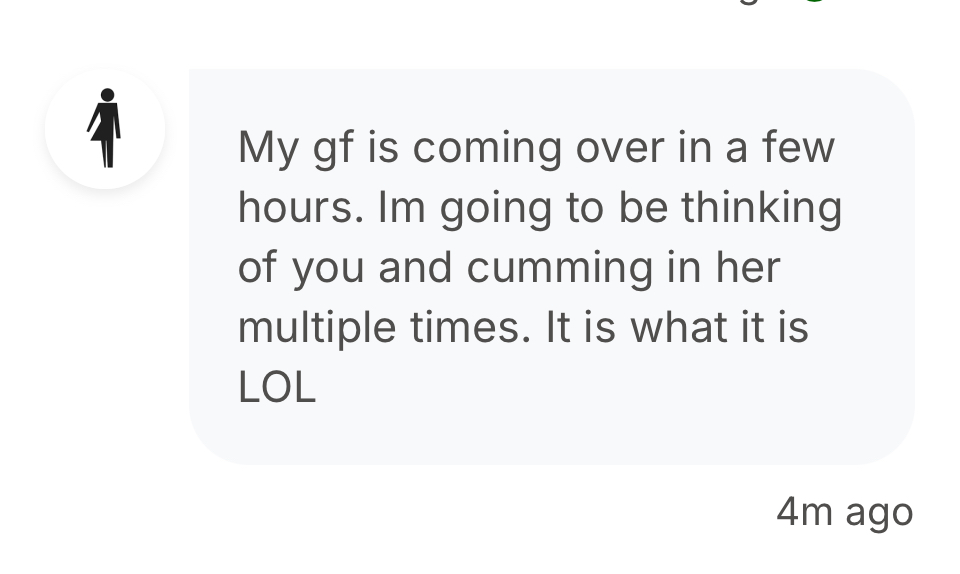Click the word "thinking" in the message
The height and width of the screenshot is (574, 960).
coord(762,208)
